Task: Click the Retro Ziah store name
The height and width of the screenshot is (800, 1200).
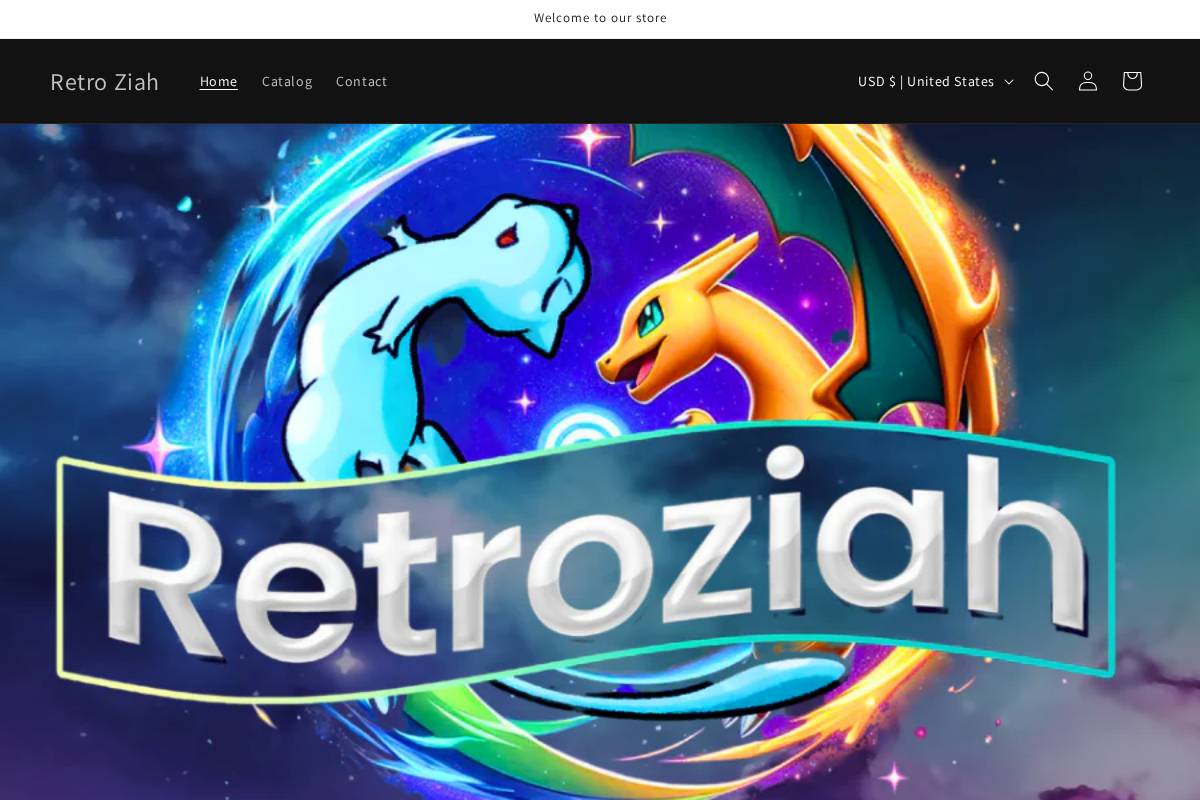Action: tap(105, 81)
